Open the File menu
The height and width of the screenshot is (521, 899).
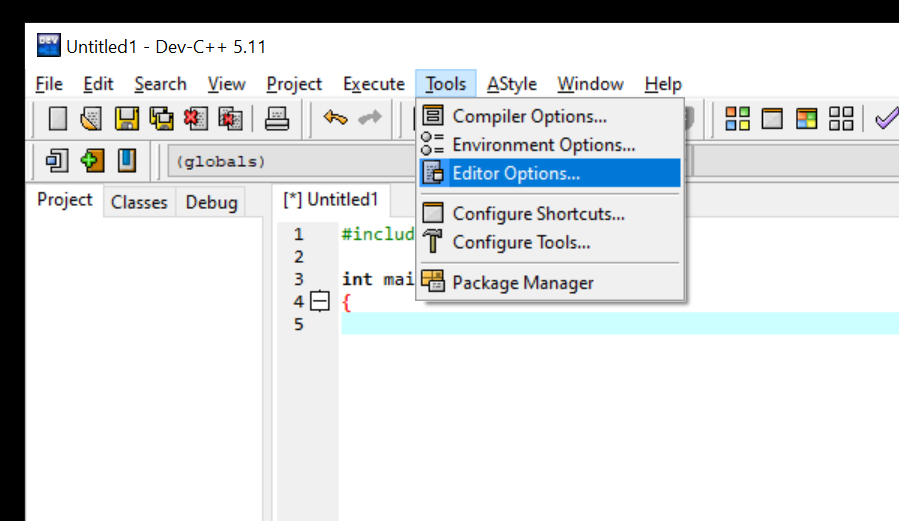coord(49,84)
